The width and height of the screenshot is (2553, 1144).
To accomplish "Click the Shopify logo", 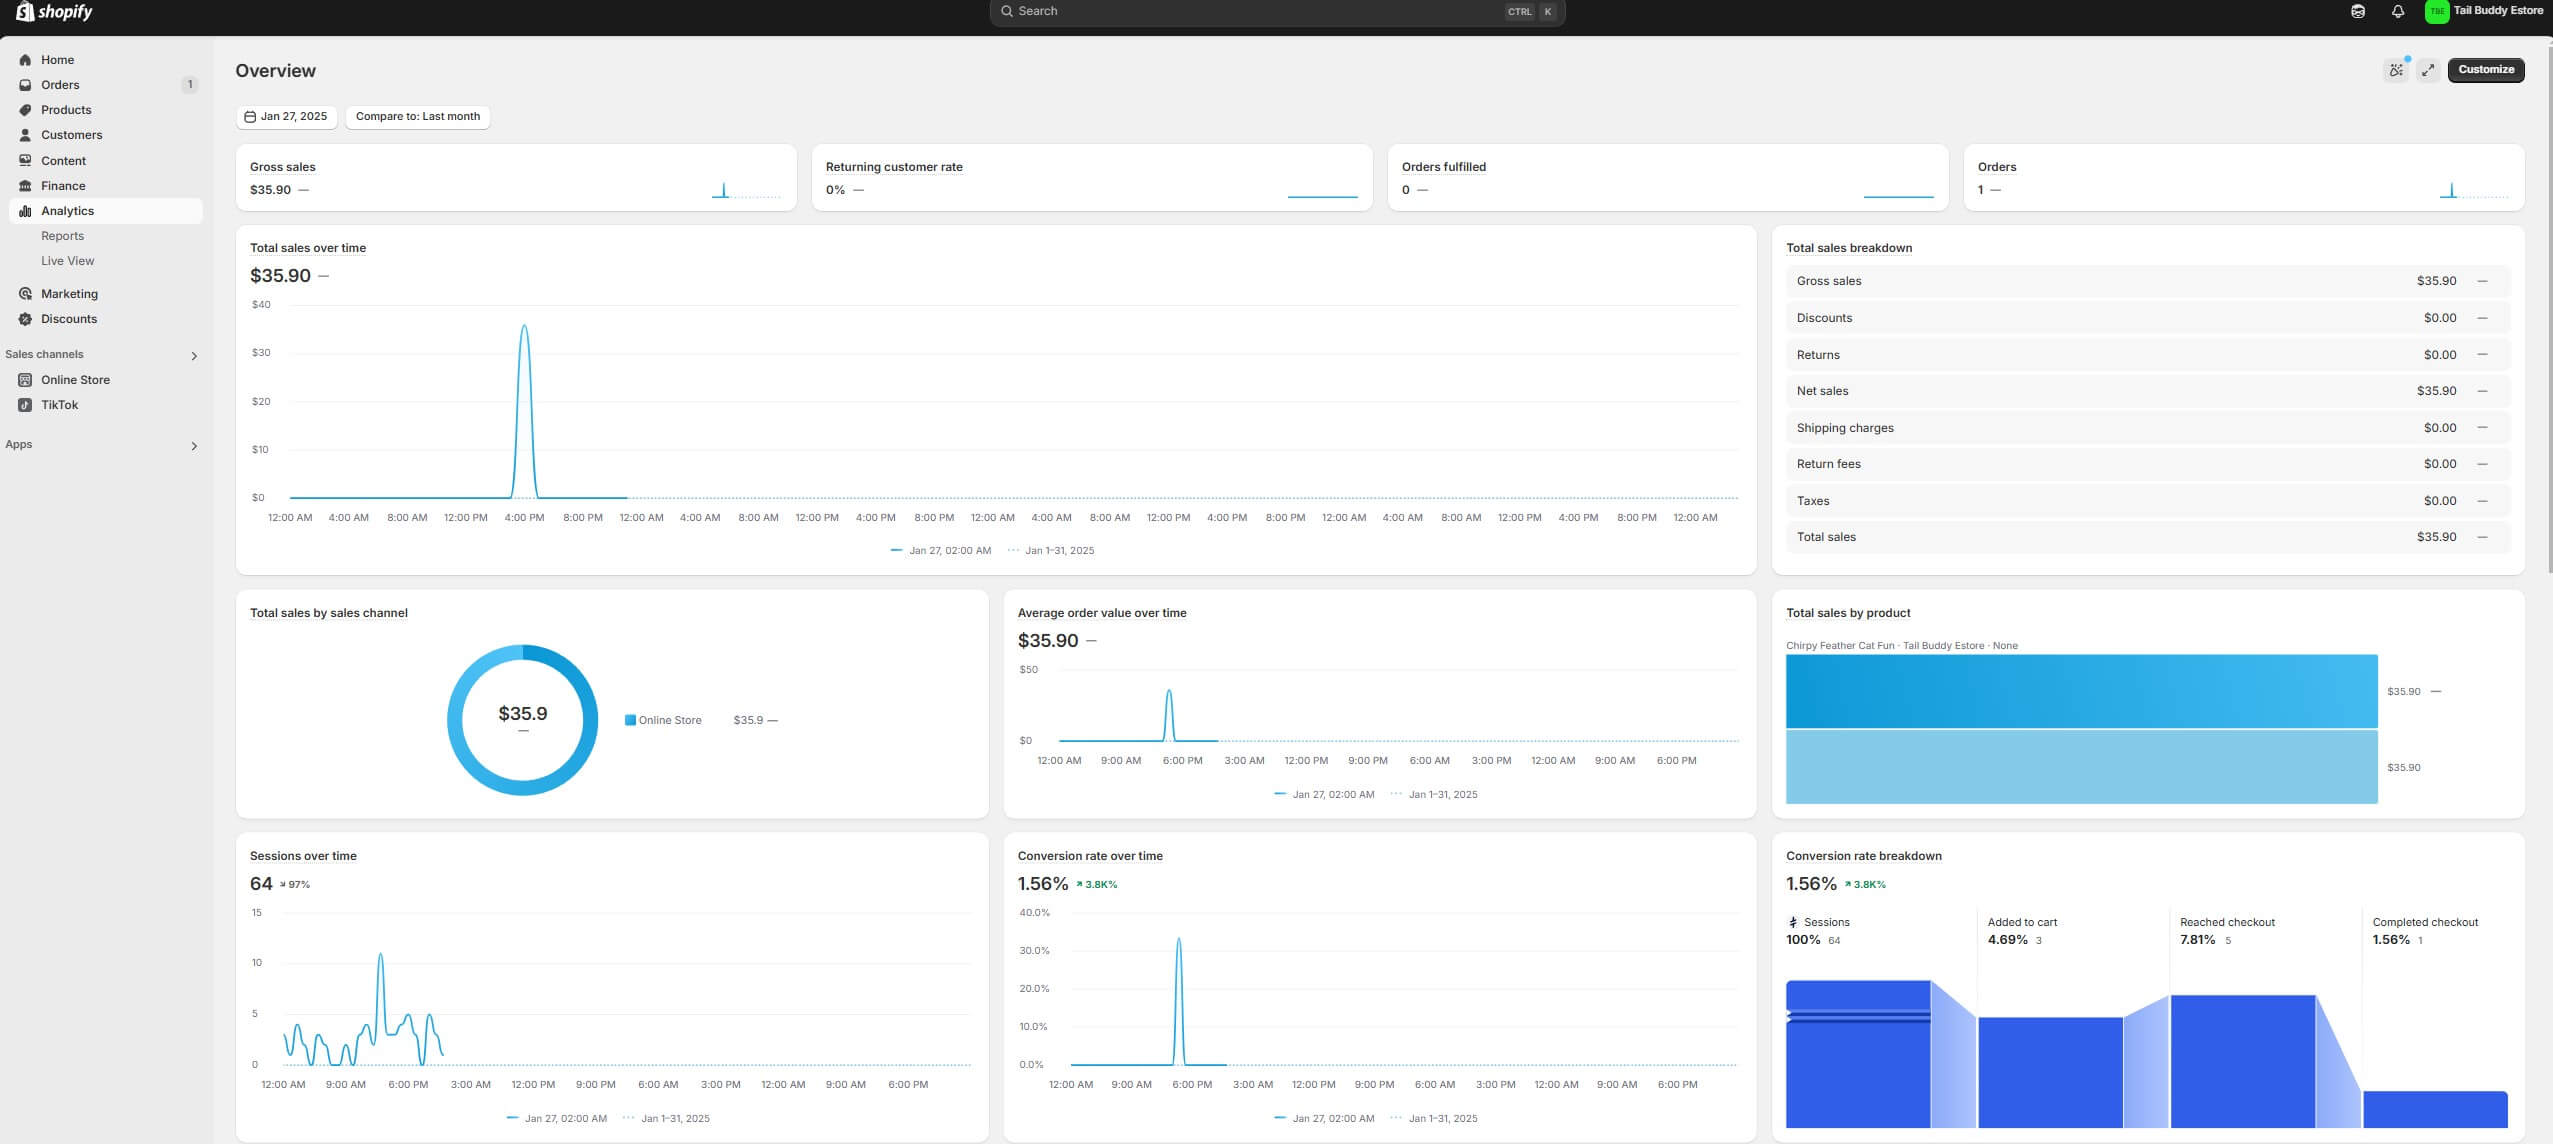I will pyautogui.click(x=54, y=12).
